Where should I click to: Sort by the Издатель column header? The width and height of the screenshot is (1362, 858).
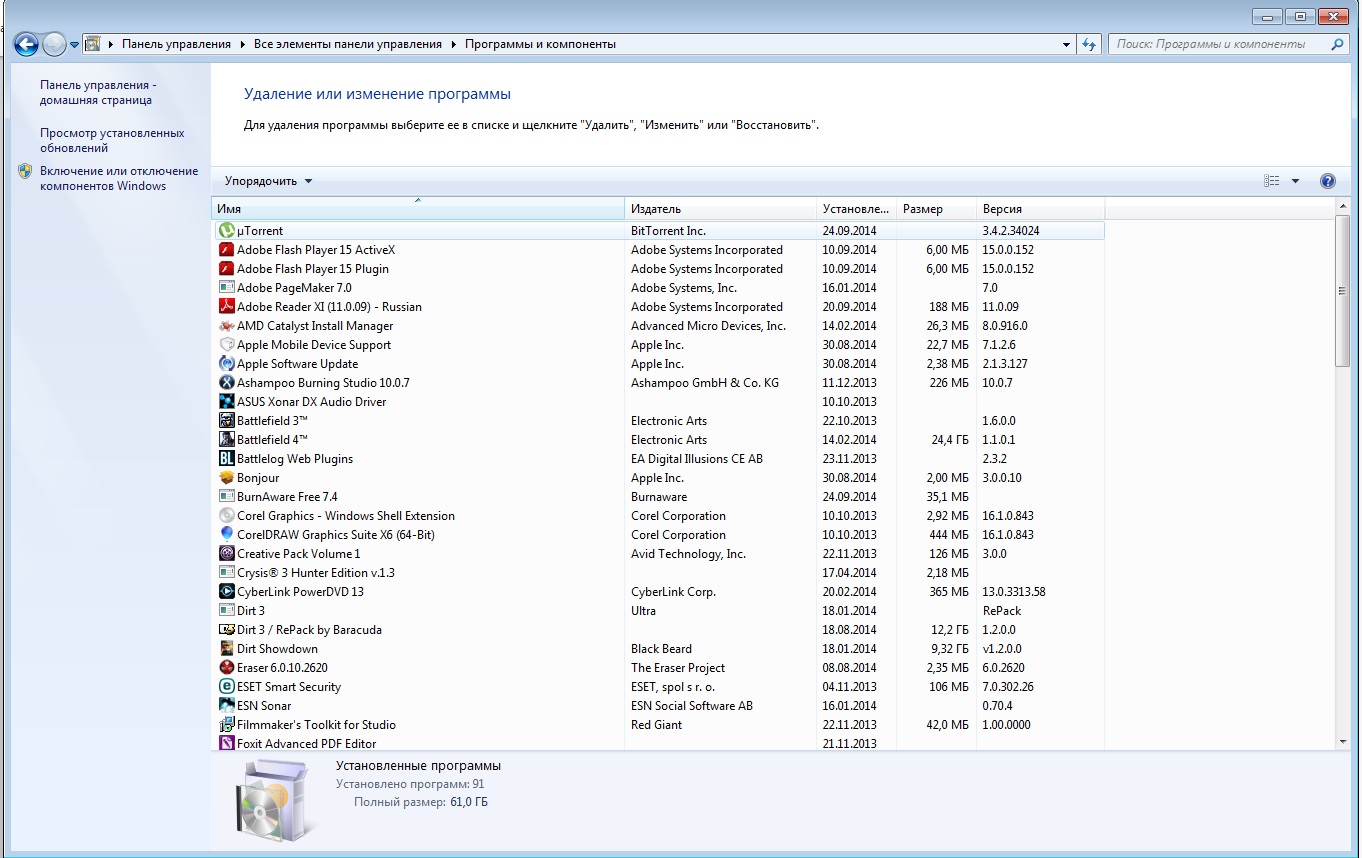pyautogui.click(x=720, y=209)
